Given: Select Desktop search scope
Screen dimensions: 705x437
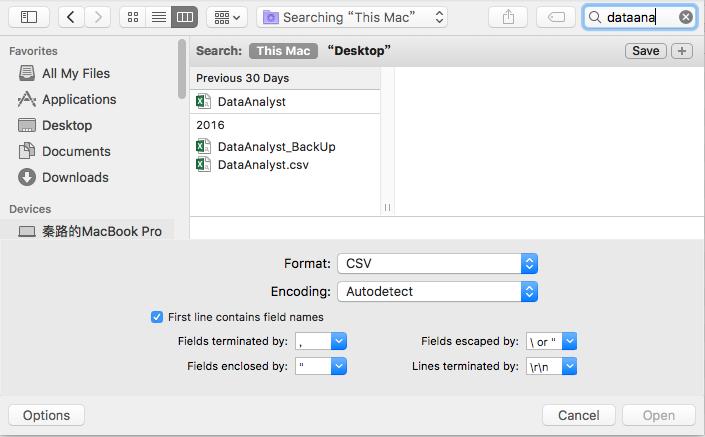Looking at the screenshot, I should coord(358,51).
